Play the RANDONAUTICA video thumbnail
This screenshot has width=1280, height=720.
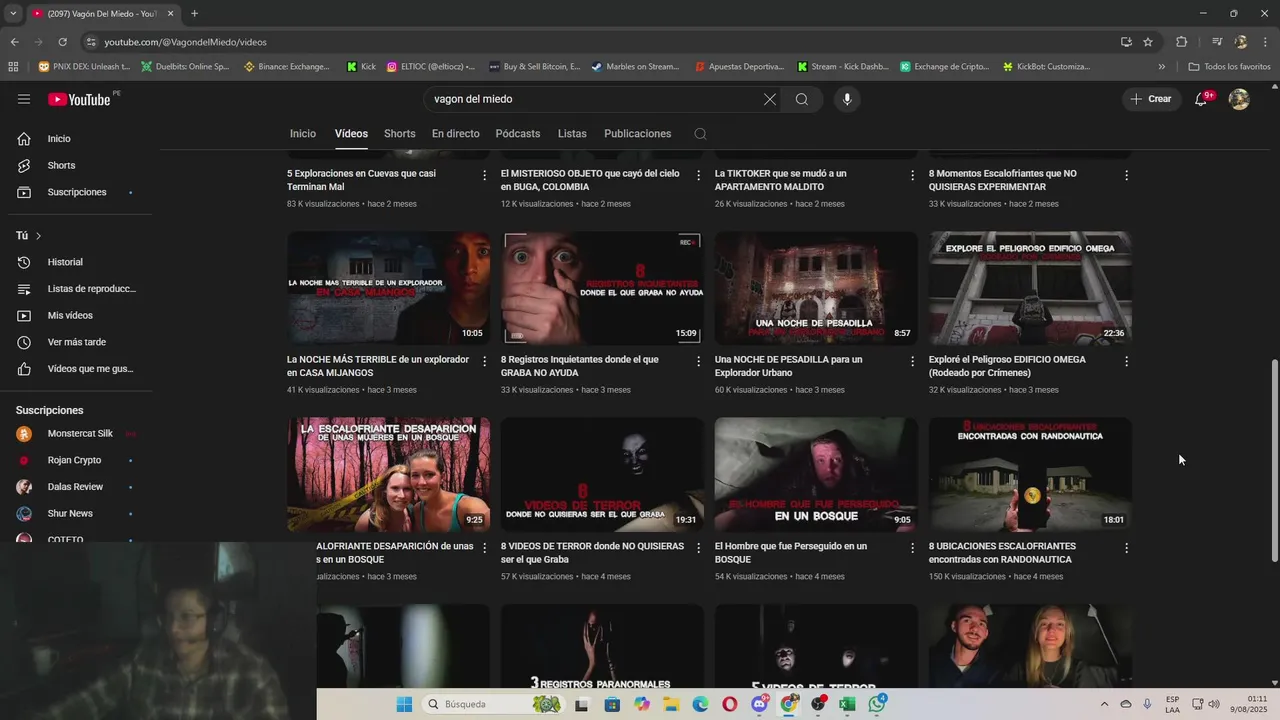1030,475
